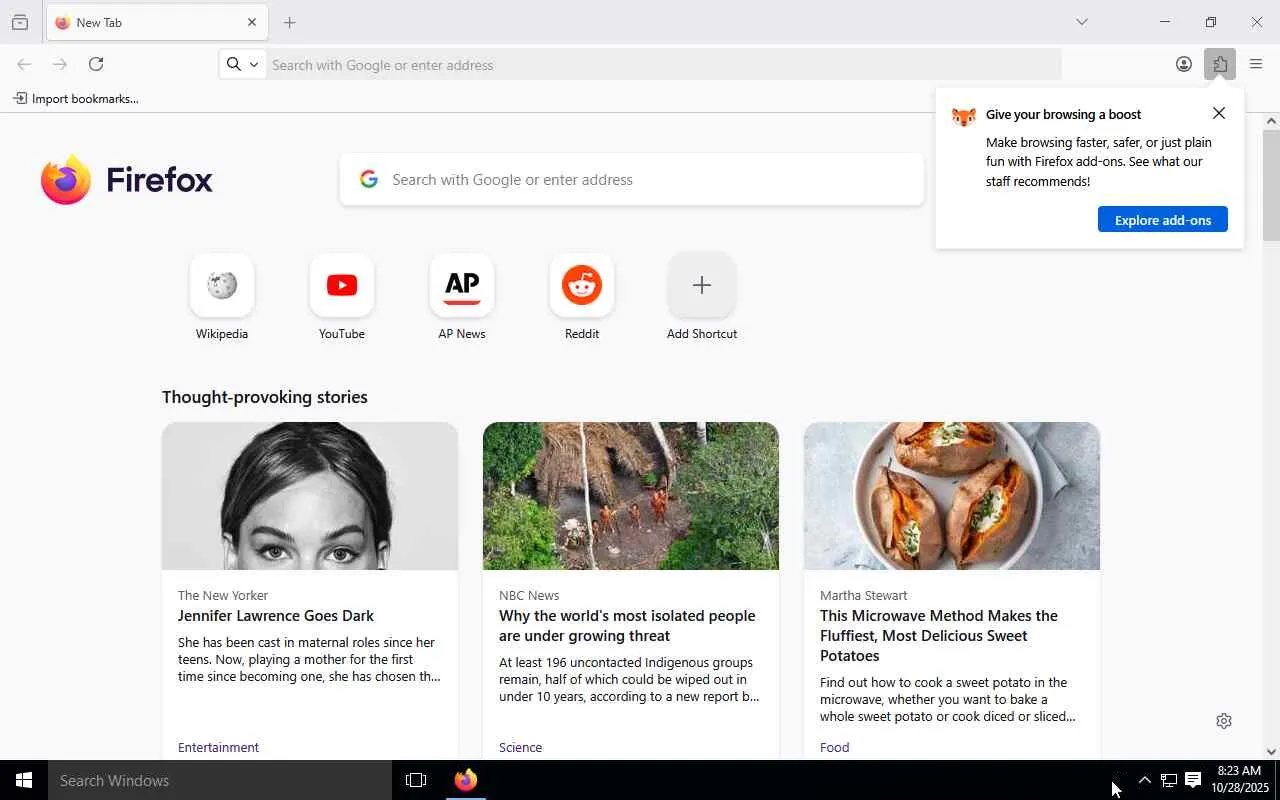Click 'NBC News' source label
The height and width of the screenshot is (800, 1280).
tap(529, 595)
